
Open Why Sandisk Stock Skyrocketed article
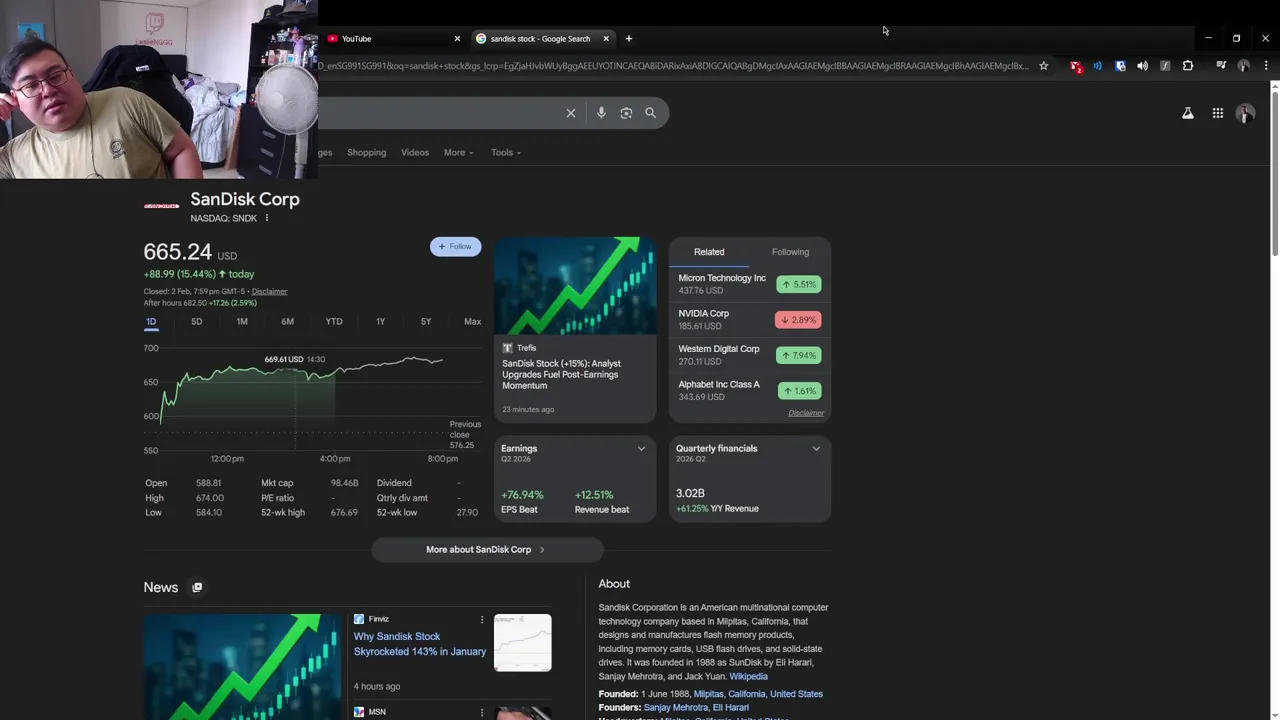[419, 644]
